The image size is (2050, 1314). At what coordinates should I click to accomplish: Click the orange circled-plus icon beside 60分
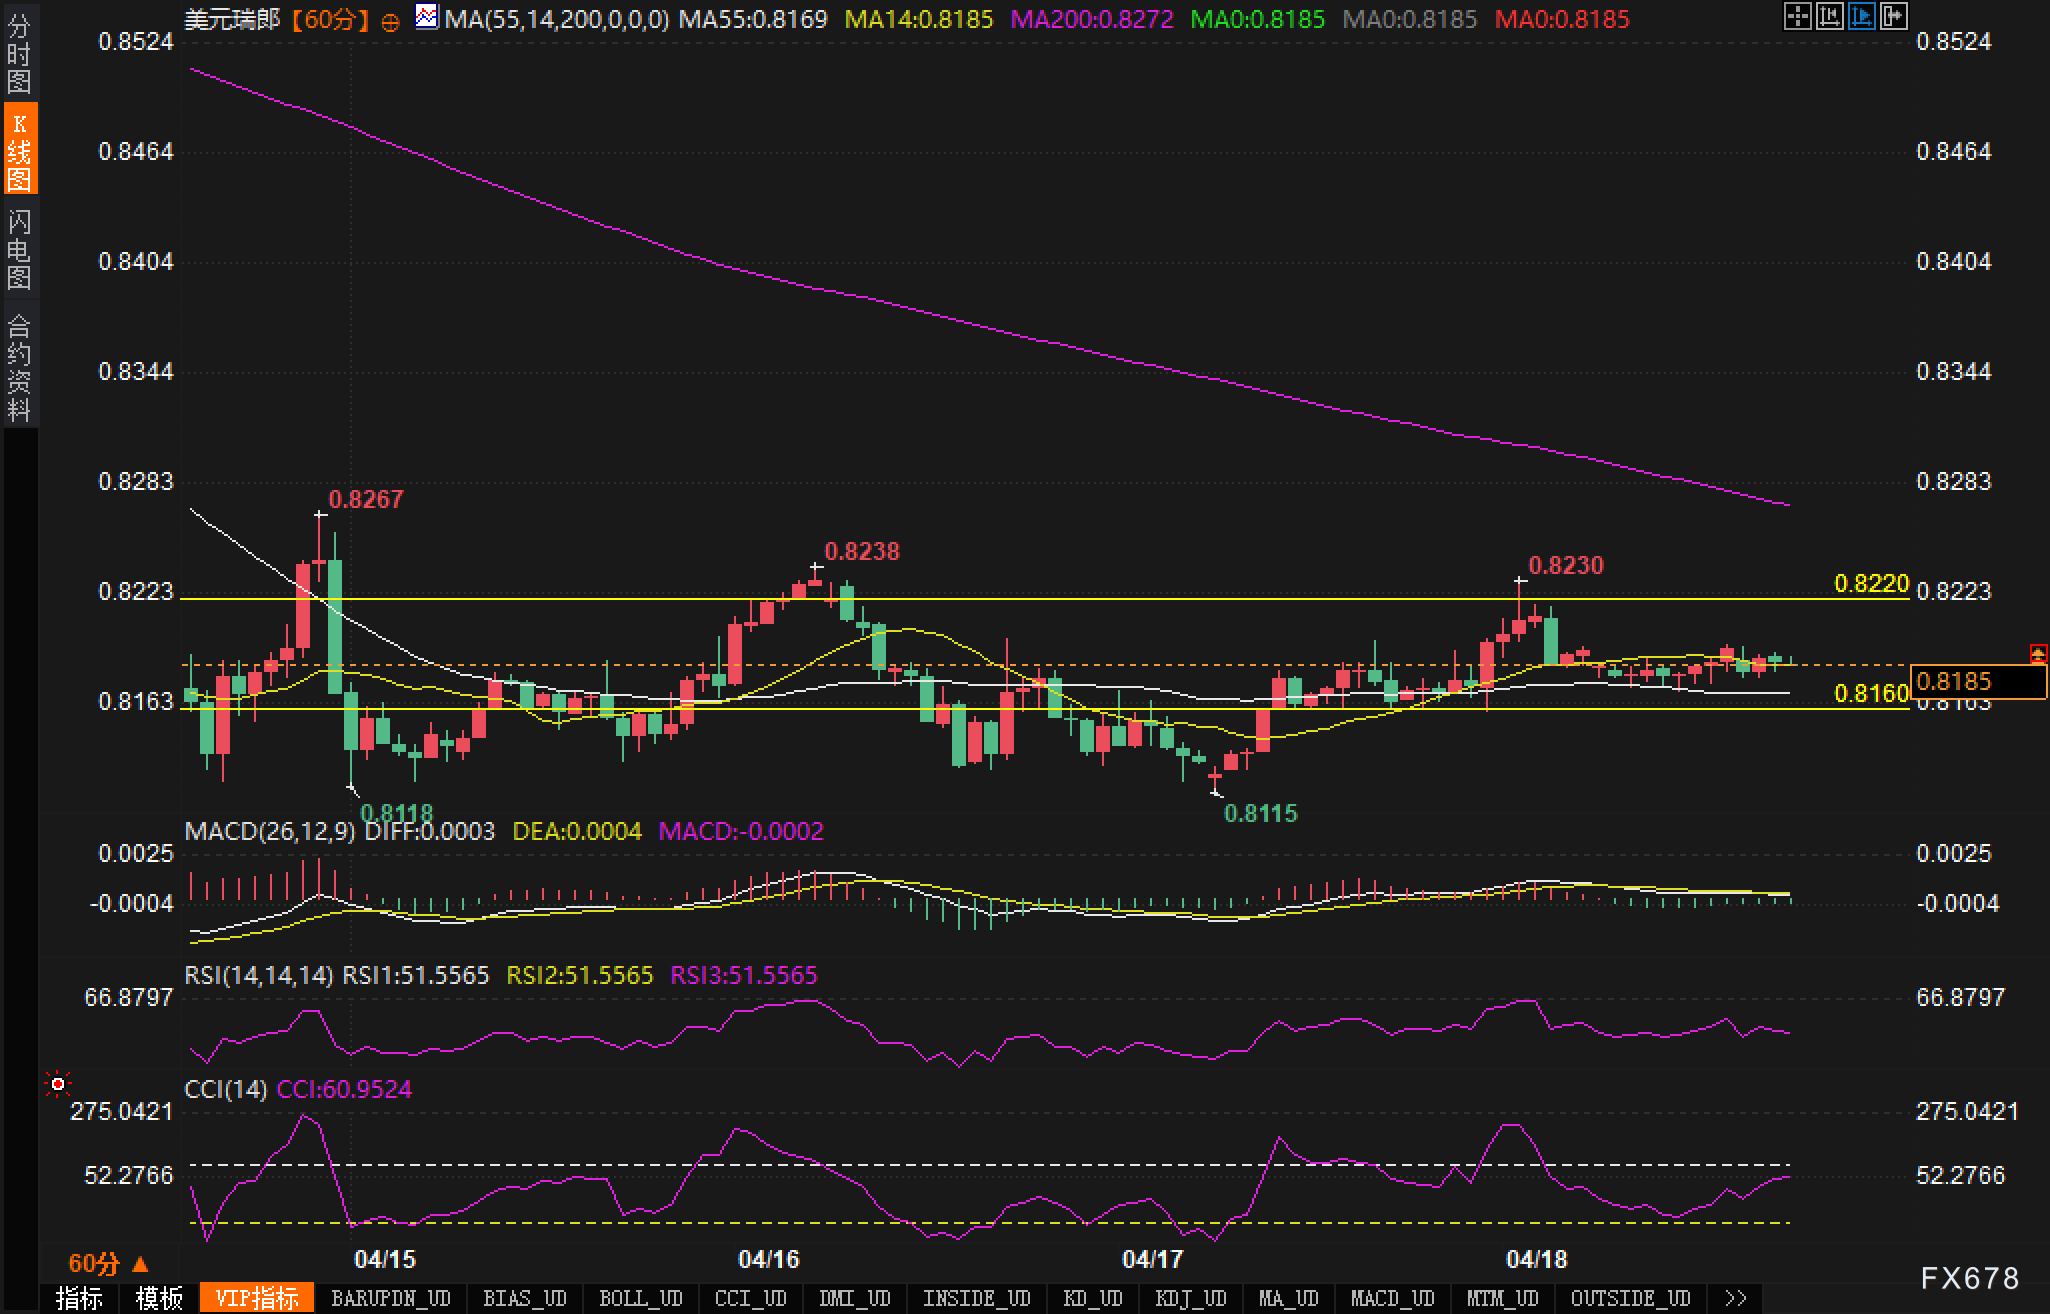391,22
